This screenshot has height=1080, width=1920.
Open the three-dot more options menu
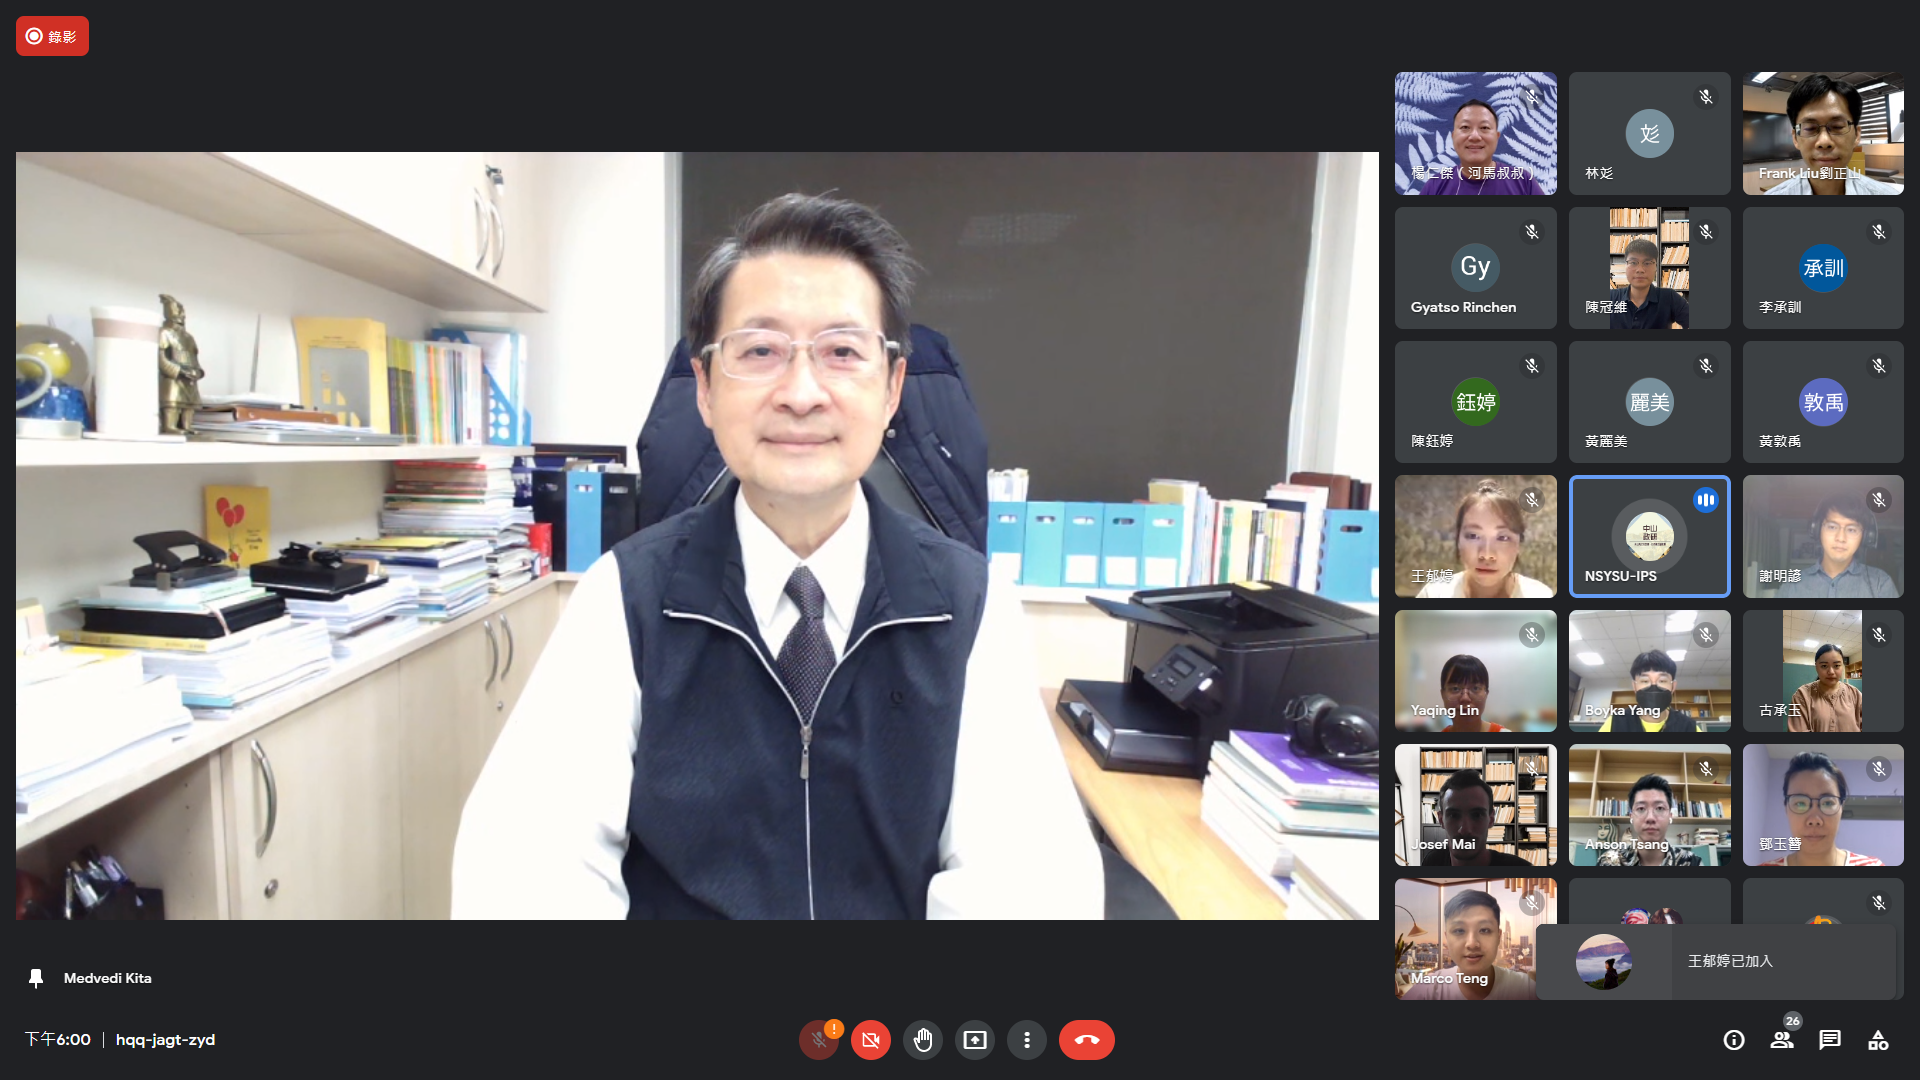click(x=1027, y=1040)
